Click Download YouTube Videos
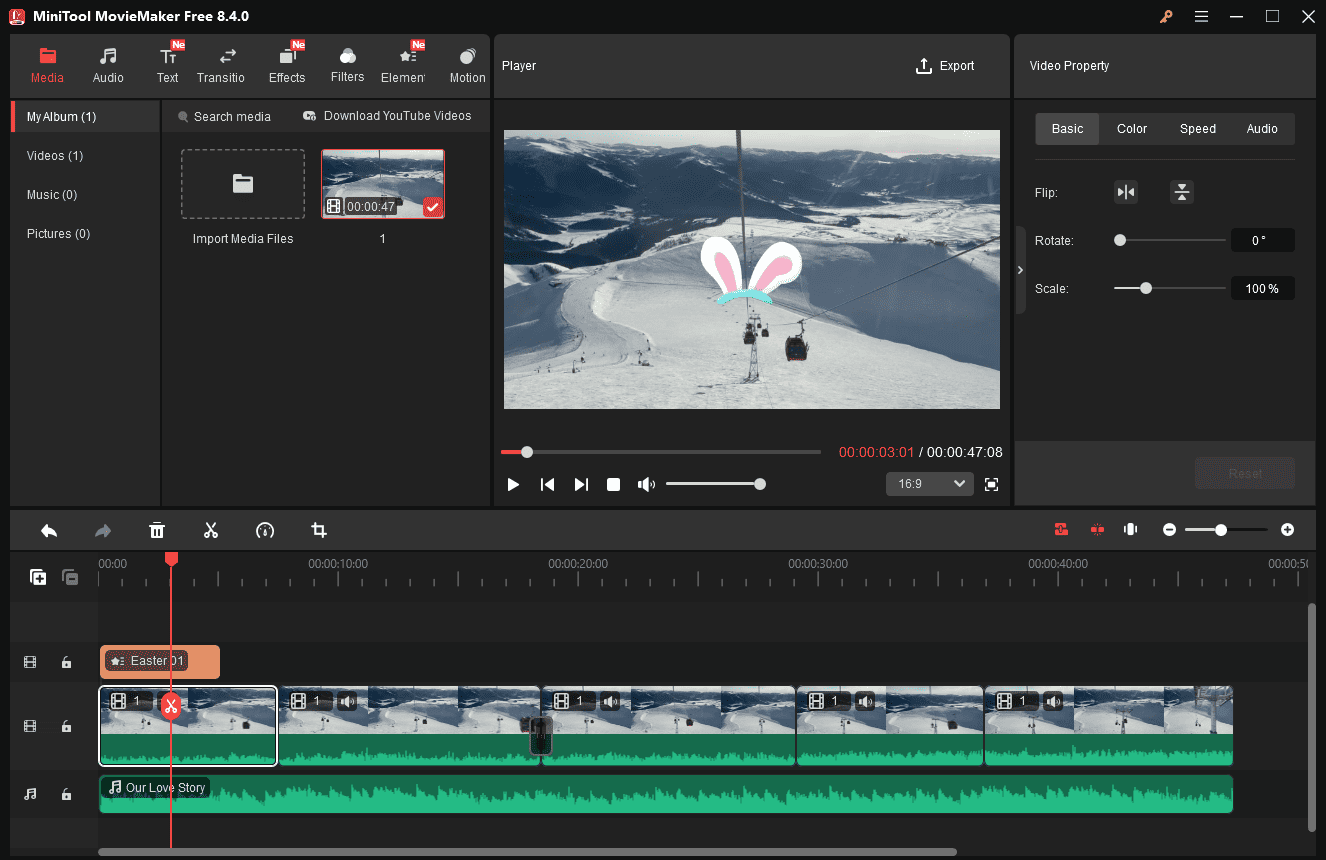Screen dimensions: 1326x860 point(387,116)
